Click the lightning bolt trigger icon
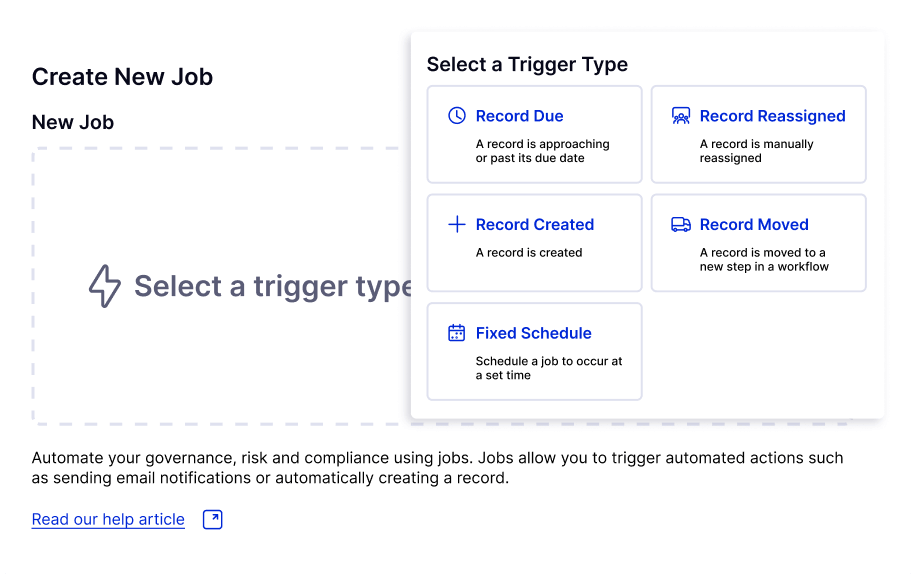This screenshot has height=574, width=916. 105,286
